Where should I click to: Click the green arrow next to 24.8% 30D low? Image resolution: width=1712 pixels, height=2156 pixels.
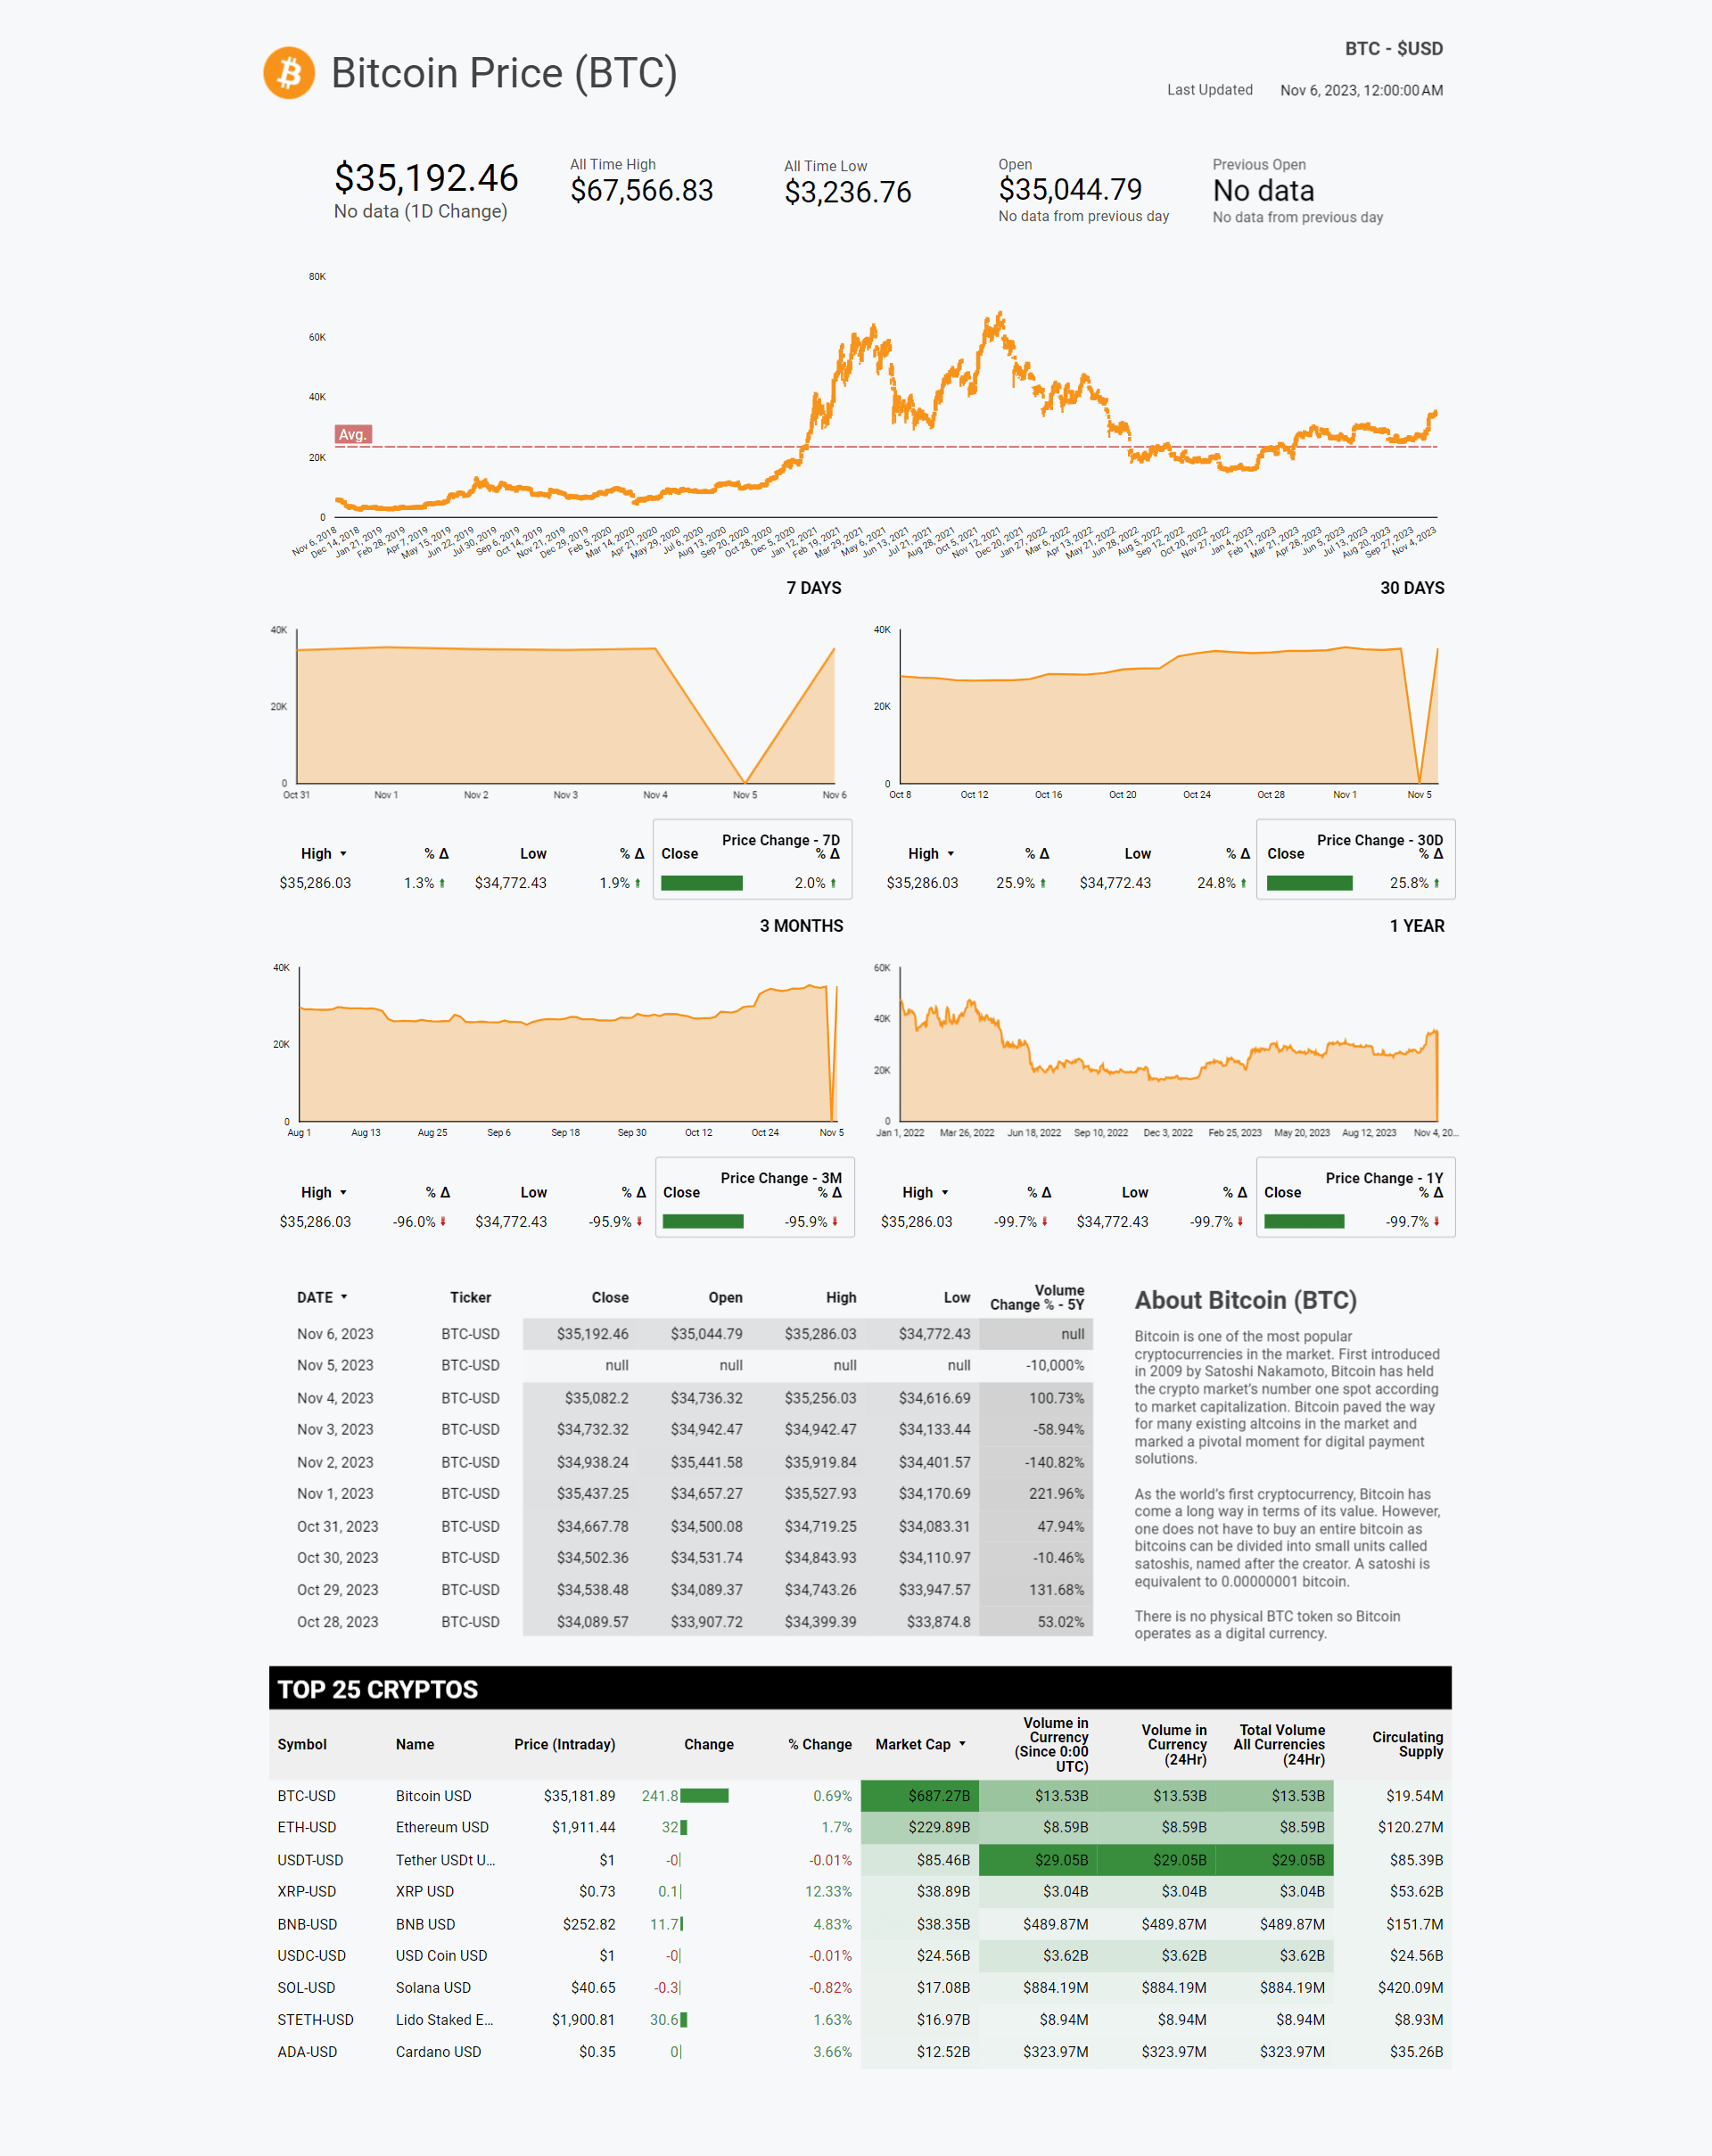(x=1244, y=883)
